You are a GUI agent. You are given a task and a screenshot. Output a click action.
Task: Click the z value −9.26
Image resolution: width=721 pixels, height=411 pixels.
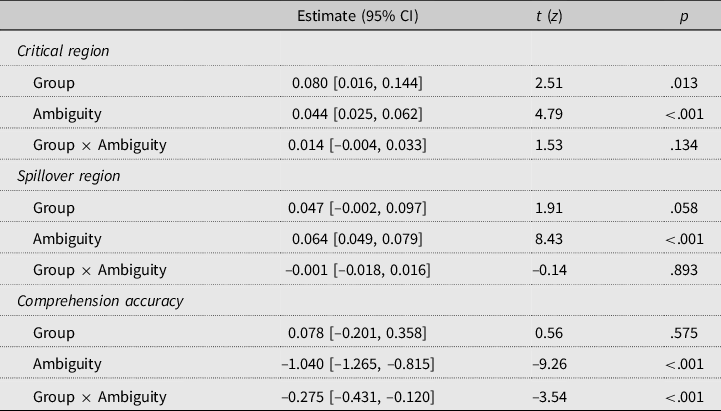pyautogui.click(x=547, y=365)
